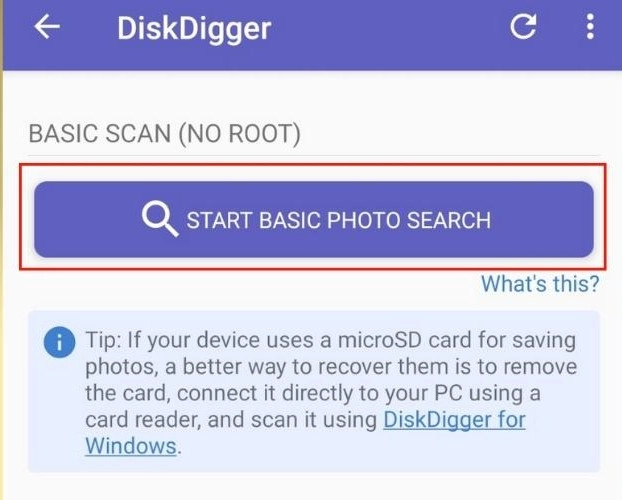Click the microSD card tip text
Image resolution: width=622 pixels, height=500 pixels.
331,393
